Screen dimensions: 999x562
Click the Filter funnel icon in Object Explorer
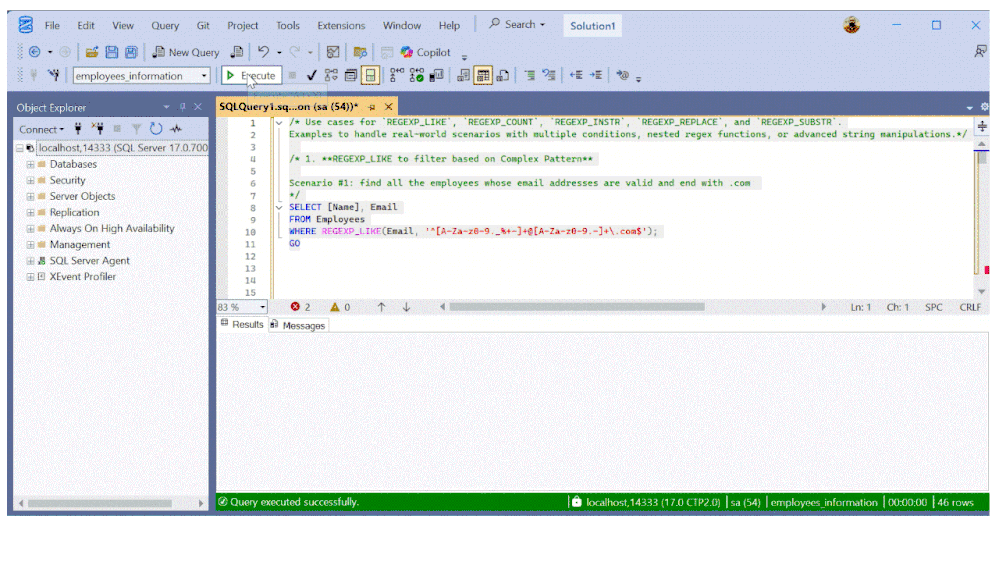pos(136,129)
